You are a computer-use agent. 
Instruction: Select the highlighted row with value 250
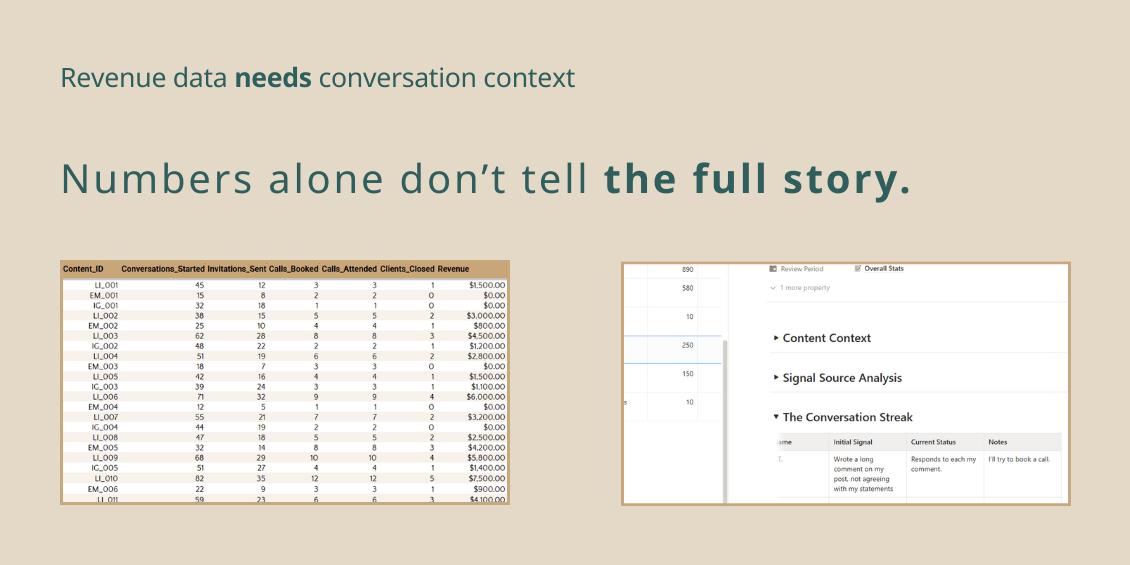[672, 350]
